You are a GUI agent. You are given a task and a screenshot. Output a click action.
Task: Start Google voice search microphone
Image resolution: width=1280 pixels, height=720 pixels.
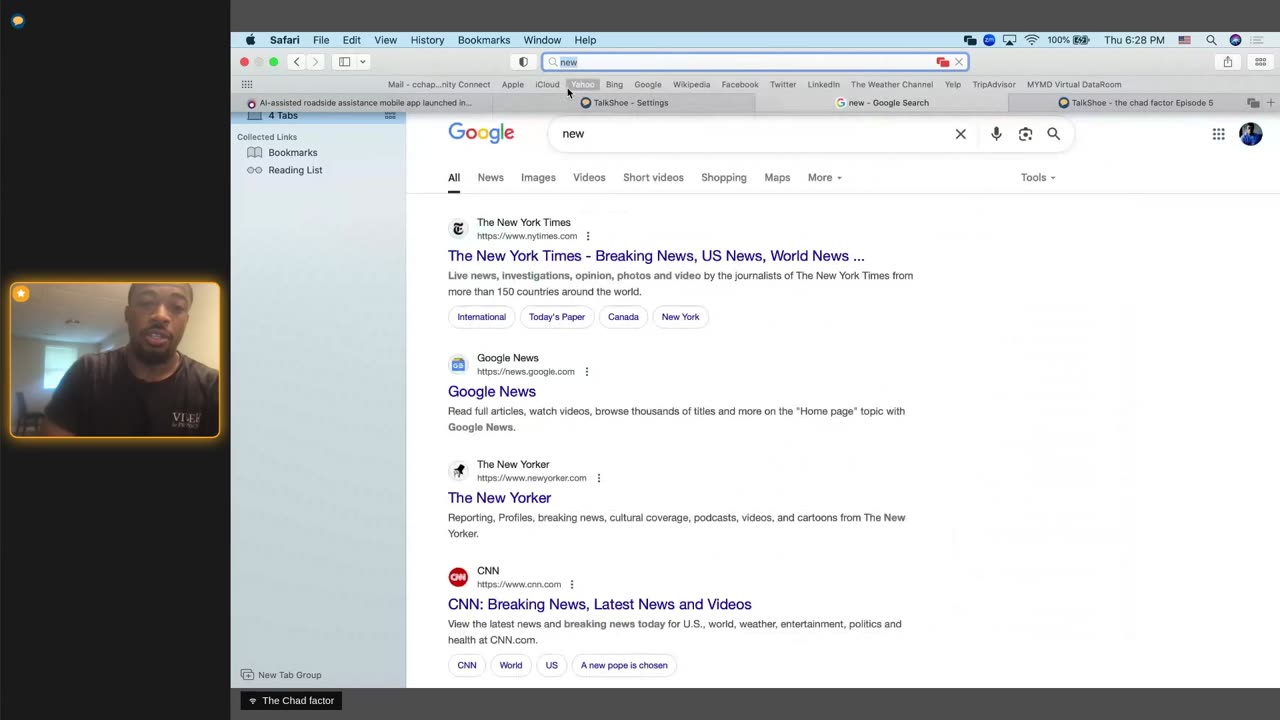996,134
